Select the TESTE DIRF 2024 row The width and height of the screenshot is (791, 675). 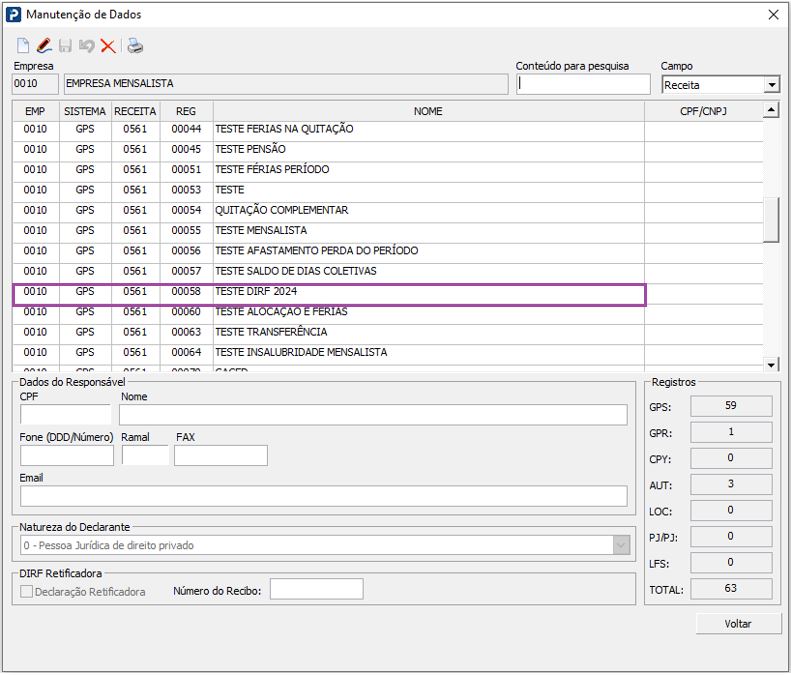pyautogui.click(x=328, y=292)
